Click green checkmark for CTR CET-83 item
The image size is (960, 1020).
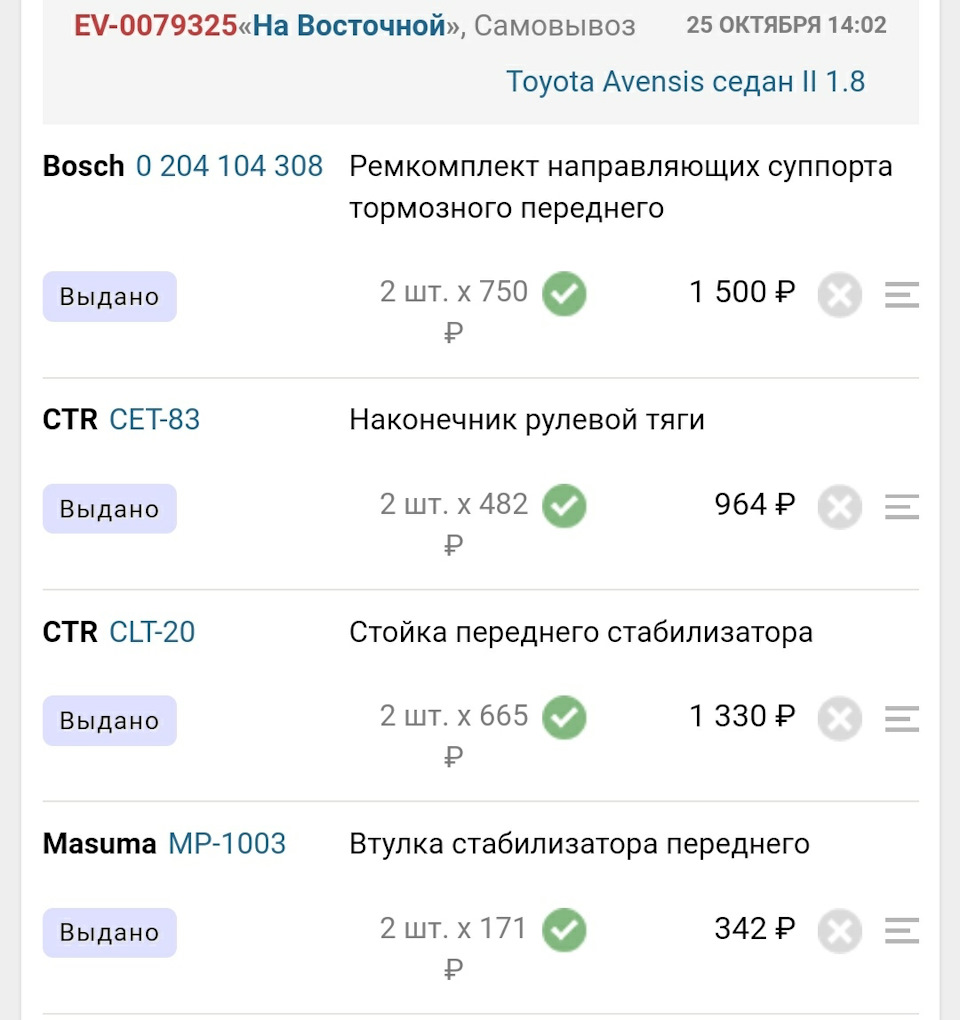564,507
